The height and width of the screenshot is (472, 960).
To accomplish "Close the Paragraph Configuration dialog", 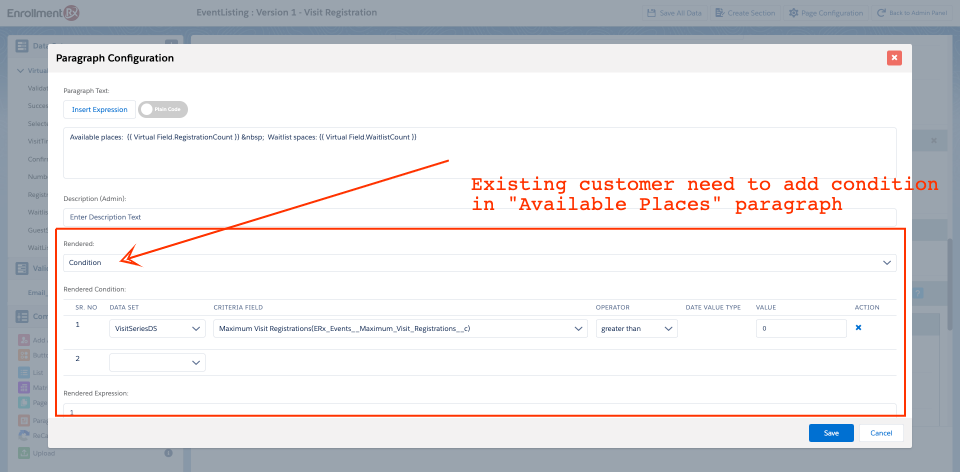I will [x=894, y=58].
